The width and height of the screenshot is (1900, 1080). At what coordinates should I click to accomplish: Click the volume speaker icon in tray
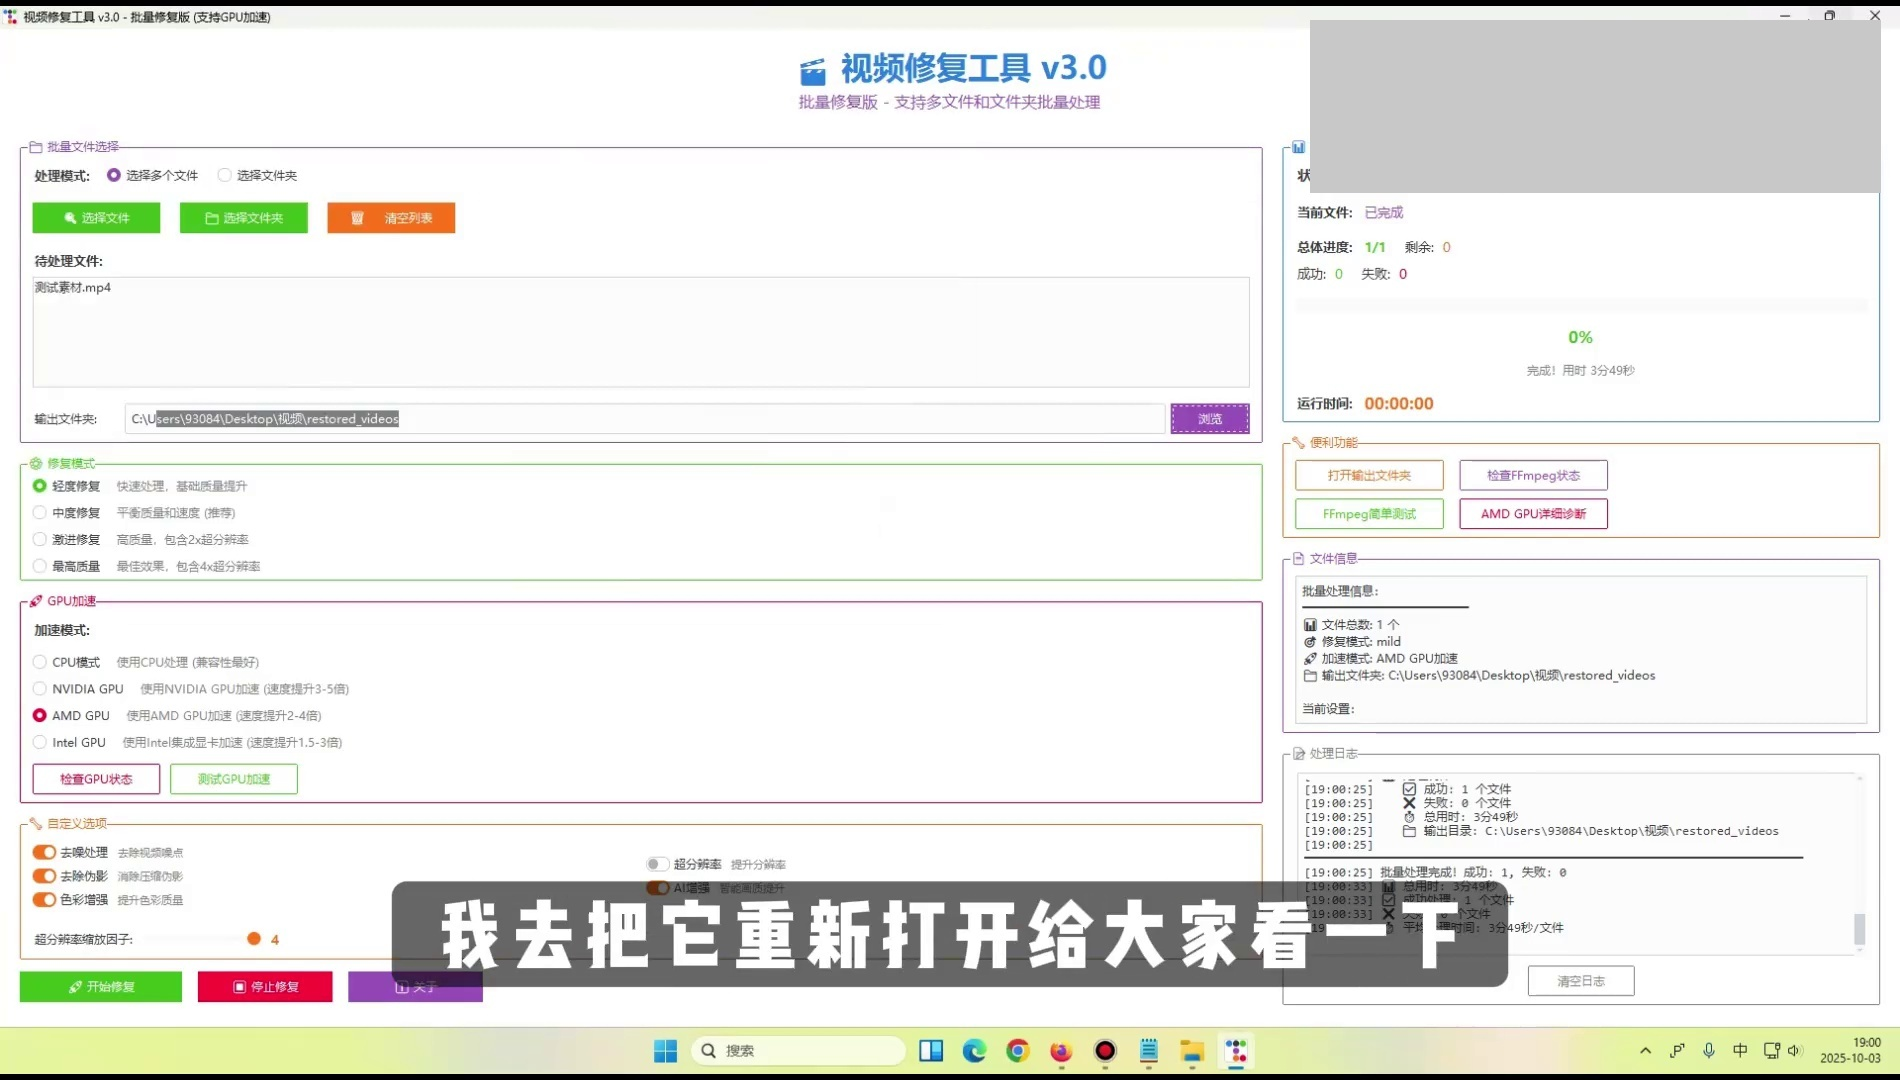(1794, 1051)
